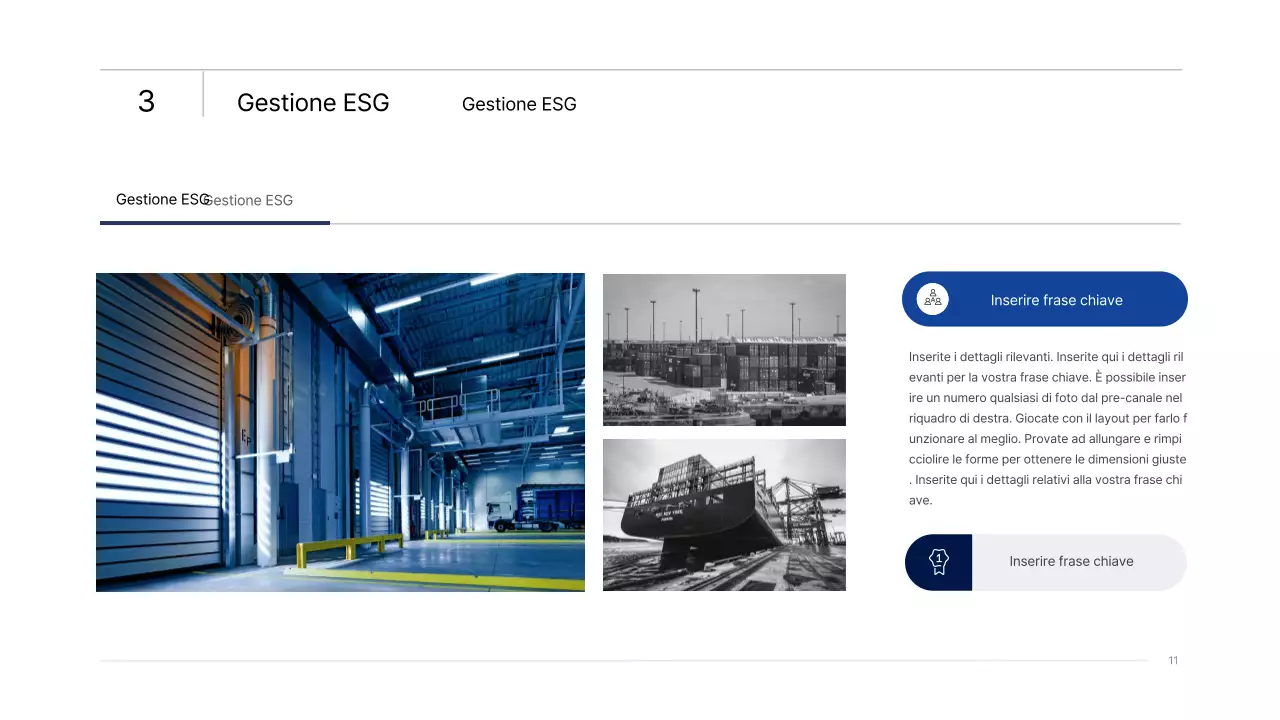Click the dark tab indicator bar under the tabs

click(x=214, y=222)
